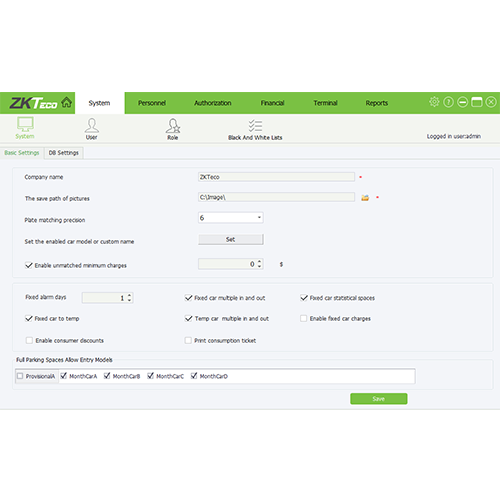
Task: Check the ProvisionalA entry model box
Action: [x=20, y=376]
